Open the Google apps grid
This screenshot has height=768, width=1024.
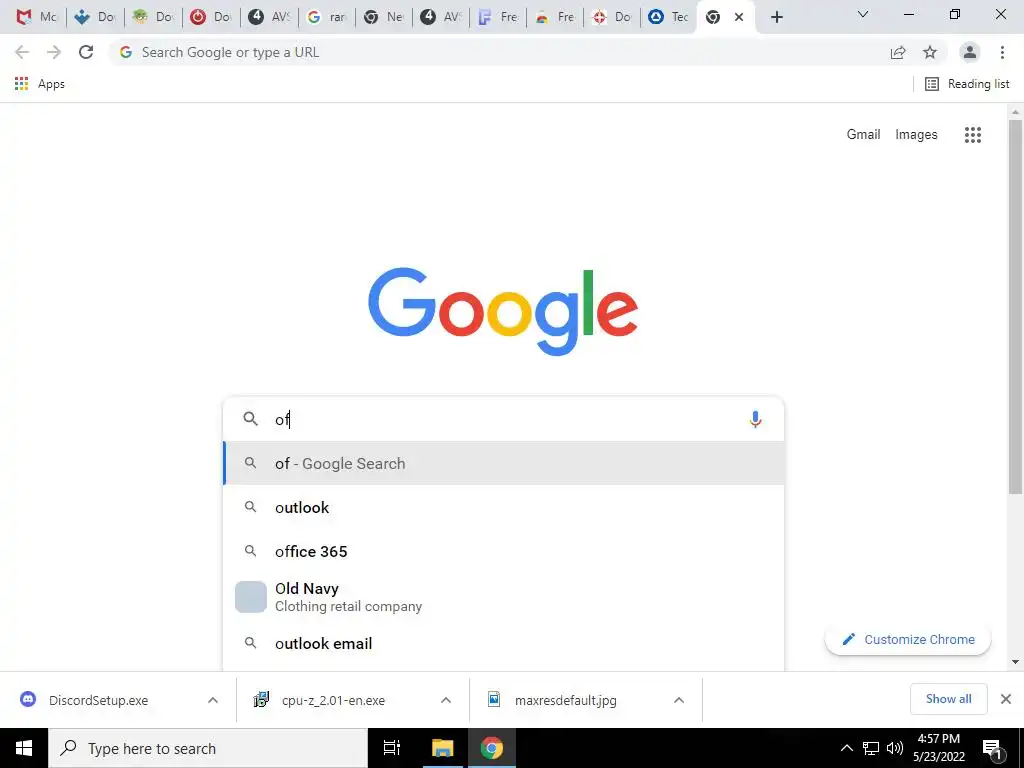pos(972,135)
